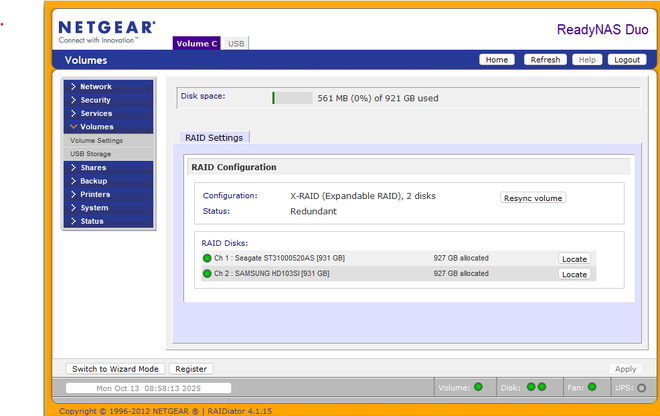The height and width of the screenshot is (416, 660).
Task: Open USB Storage submenu item
Action: tap(109, 154)
